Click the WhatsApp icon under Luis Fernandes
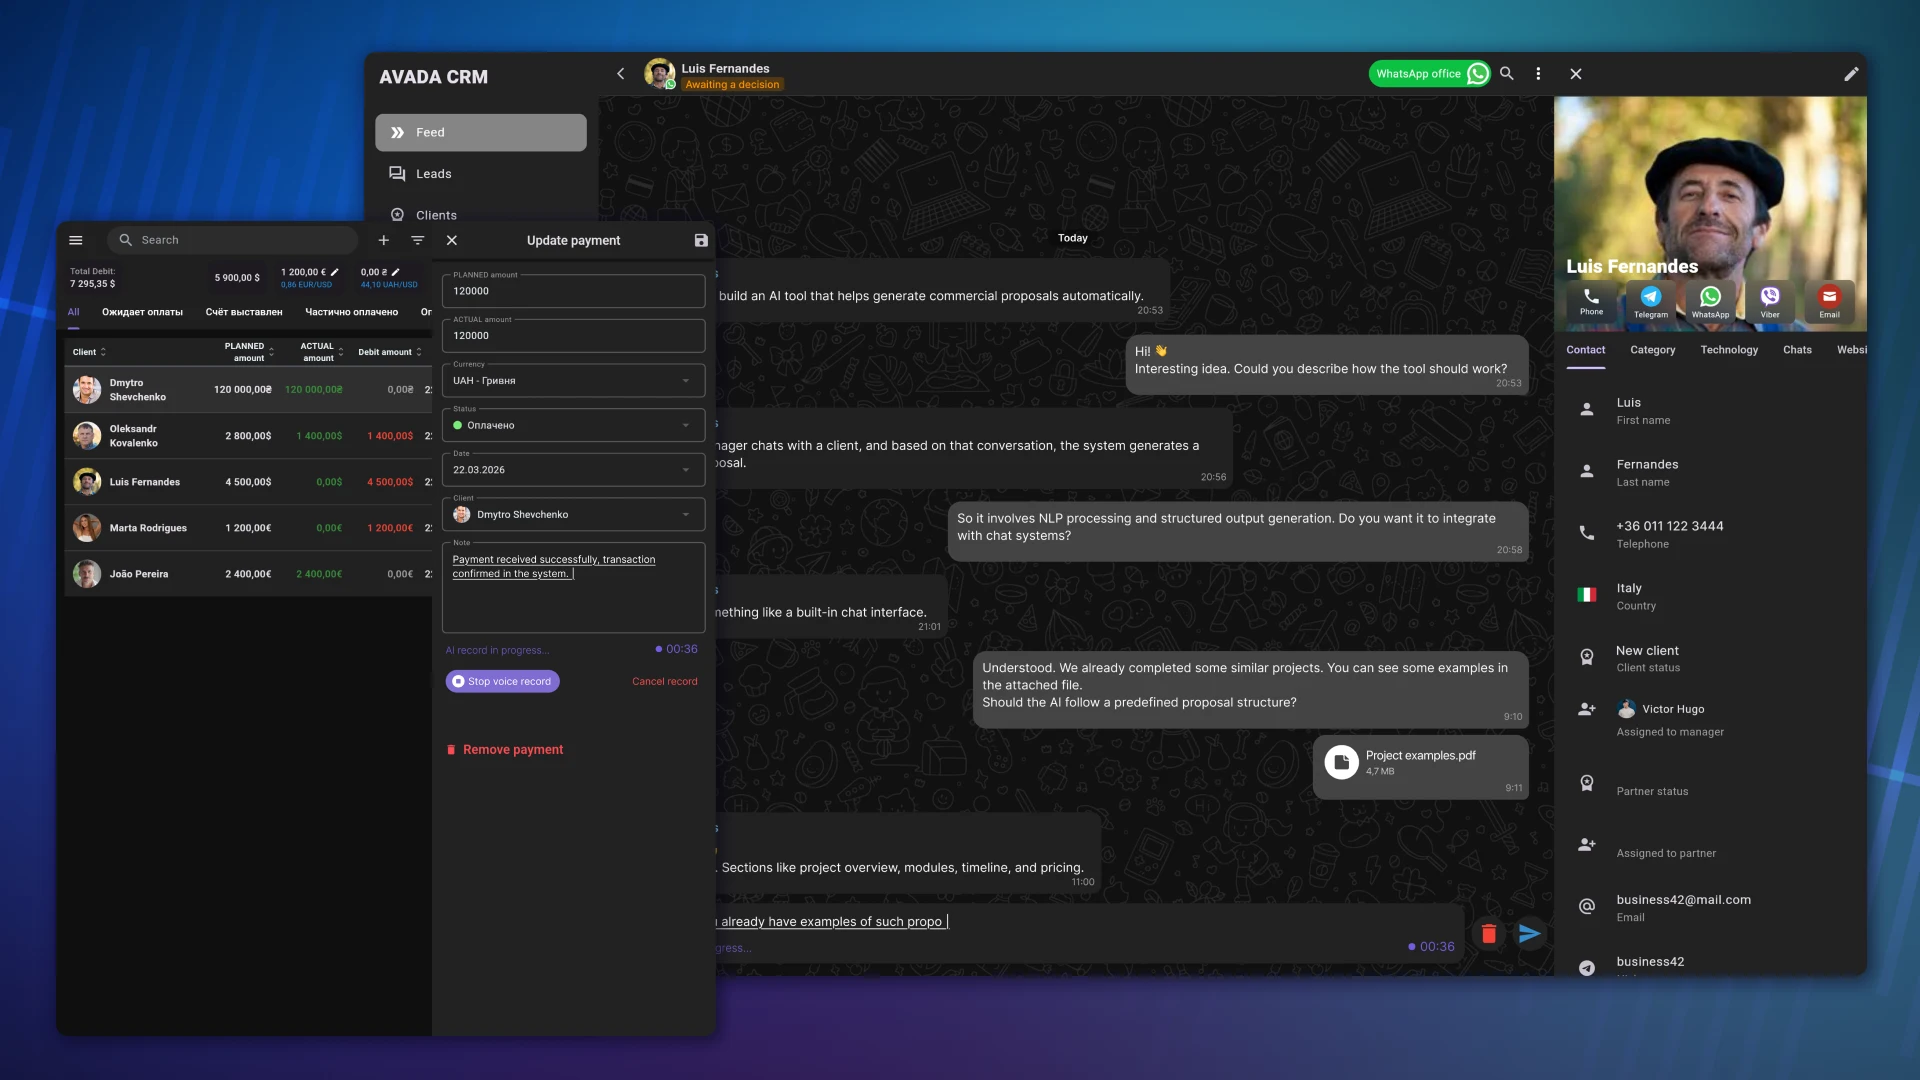The height and width of the screenshot is (1080, 1920). pyautogui.click(x=1710, y=298)
